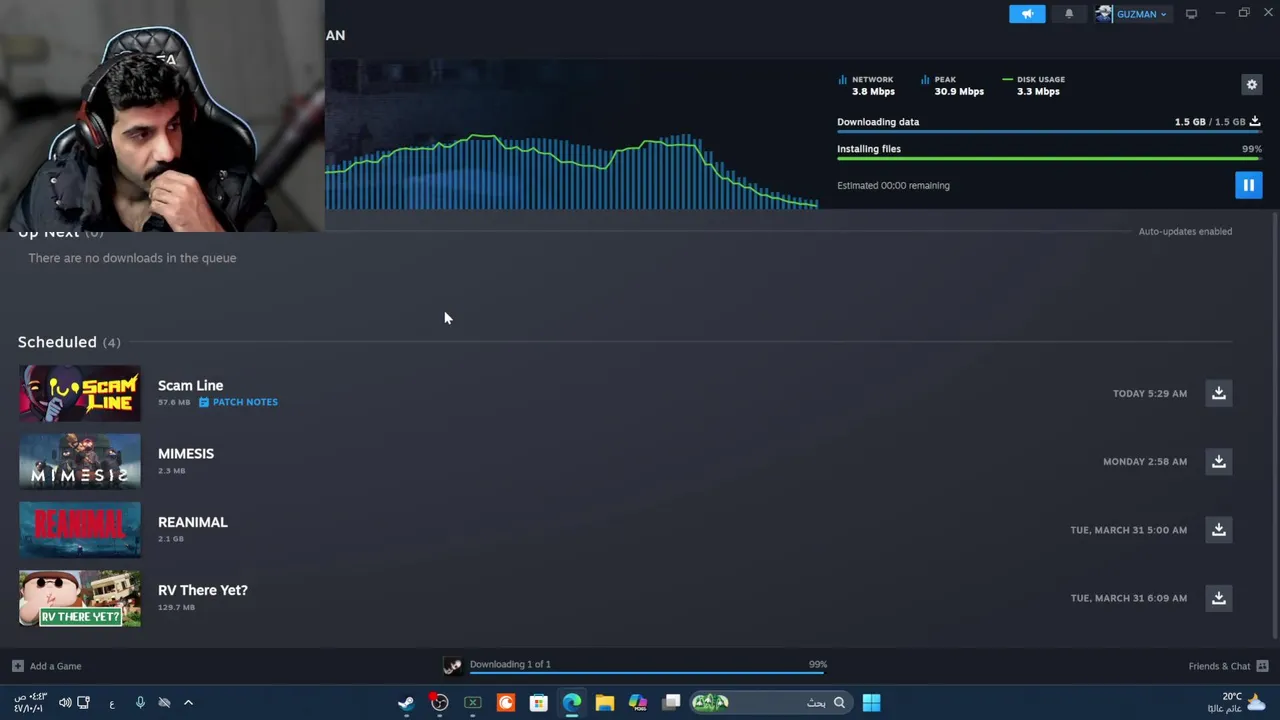Viewport: 1280px width, 720px height.
Task: Download RV There Yet? update now
Action: pos(1218,598)
